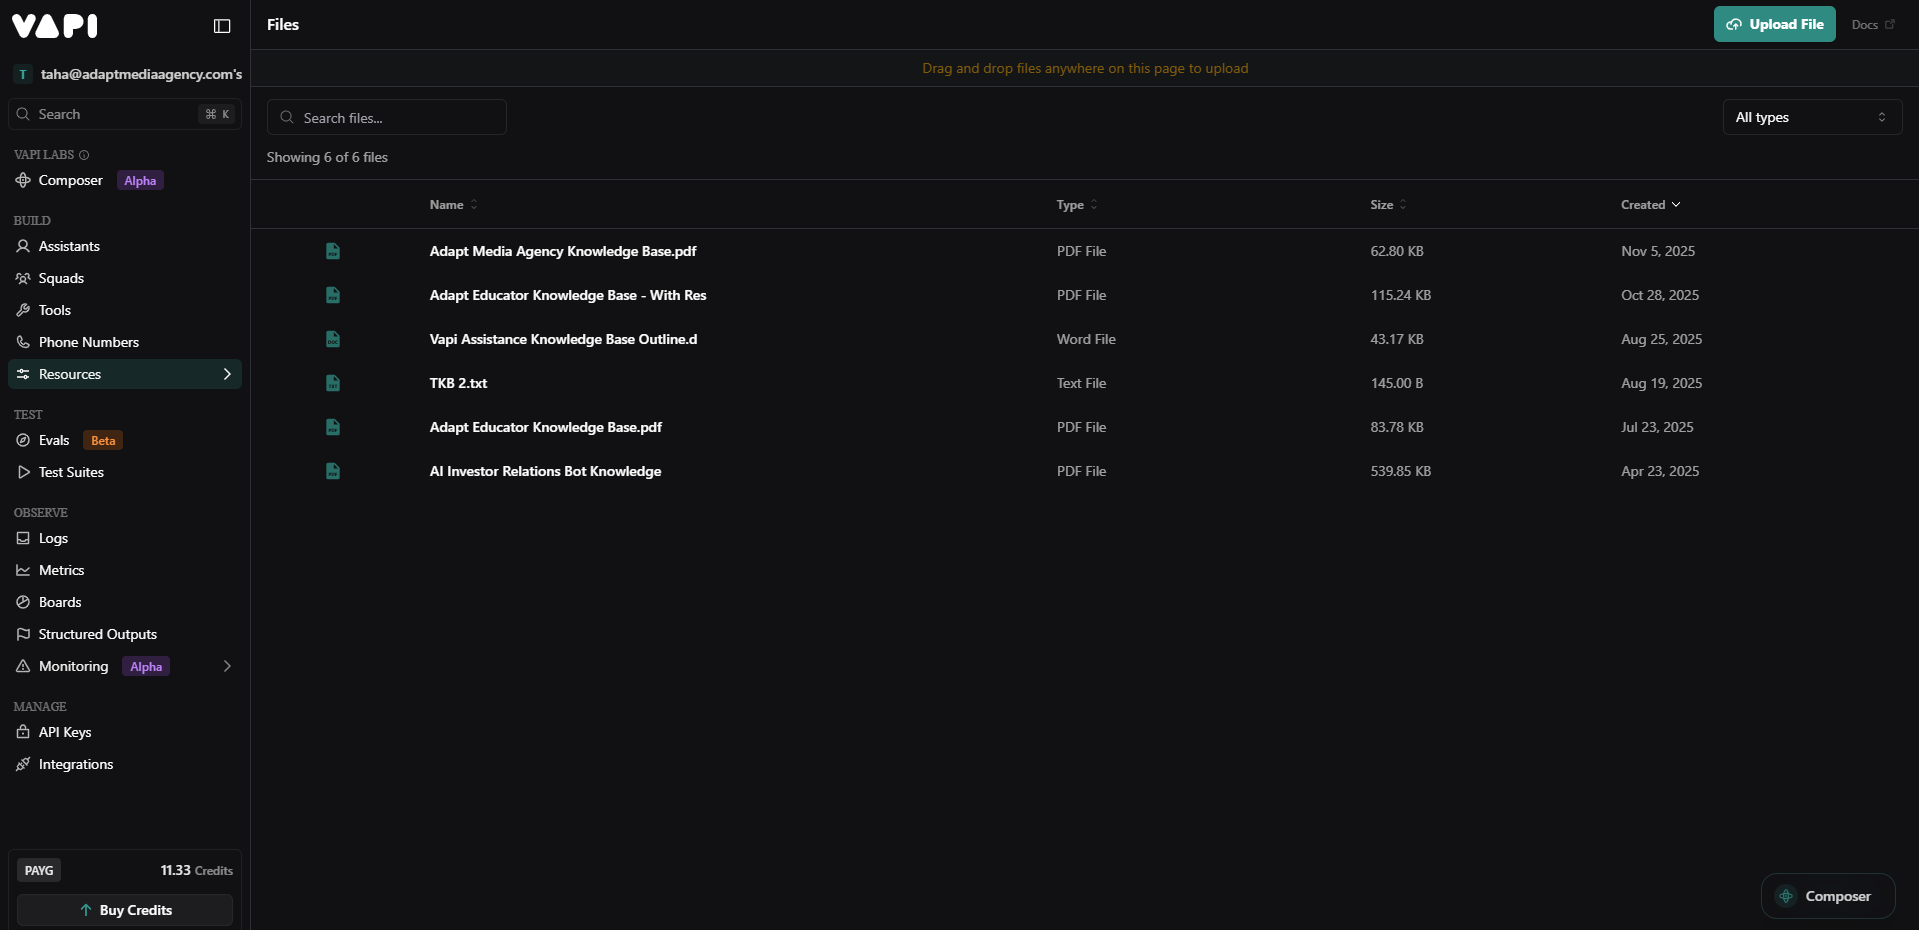Open the Docs link

[x=1873, y=25]
